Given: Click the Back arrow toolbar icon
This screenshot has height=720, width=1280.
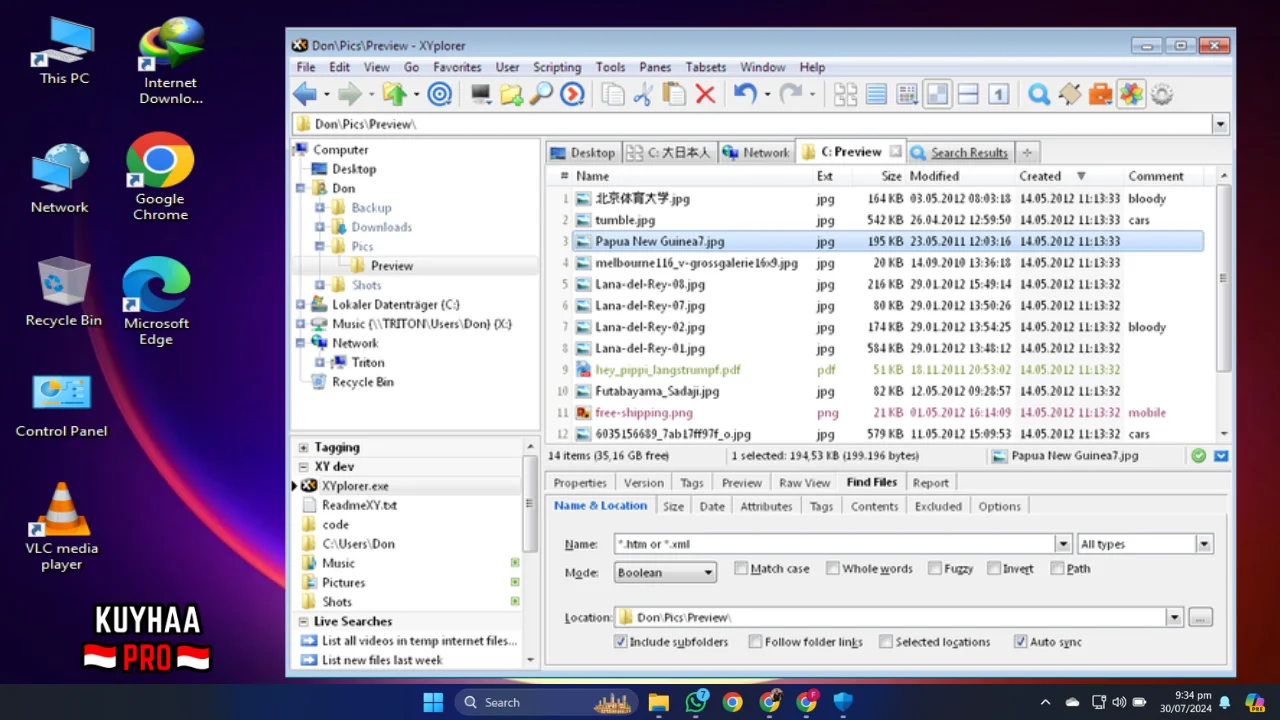Looking at the screenshot, I should [x=305, y=94].
